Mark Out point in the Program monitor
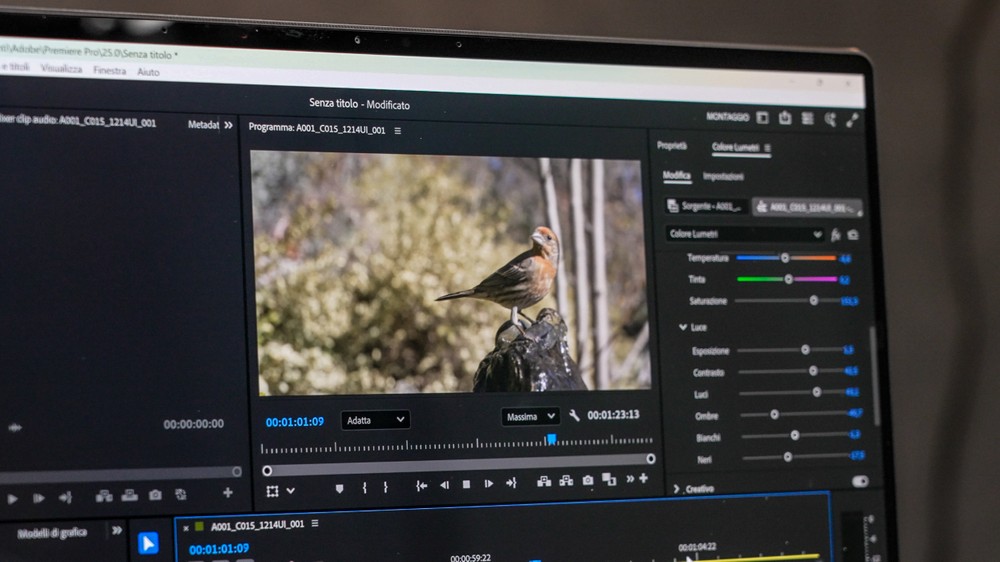Screen dimensions: 1000x562 point(385,487)
